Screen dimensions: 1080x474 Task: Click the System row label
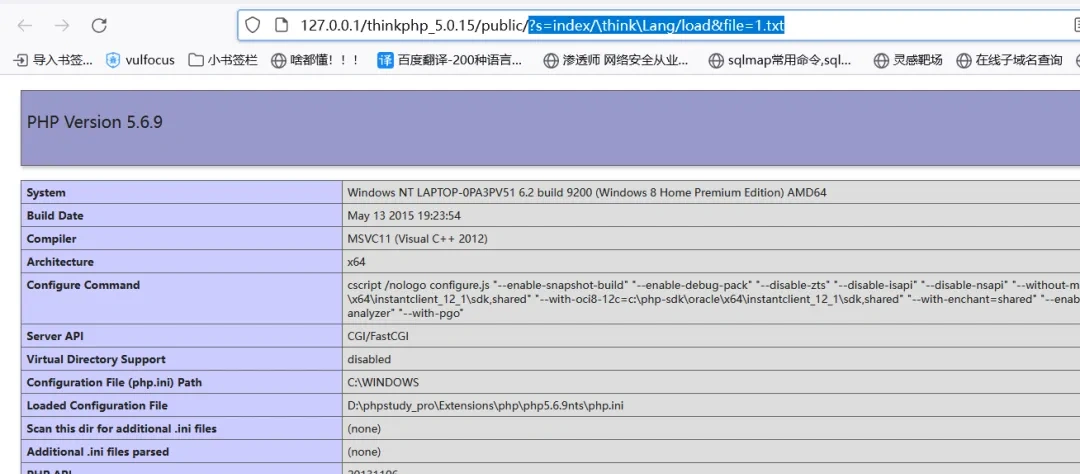(x=46, y=193)
